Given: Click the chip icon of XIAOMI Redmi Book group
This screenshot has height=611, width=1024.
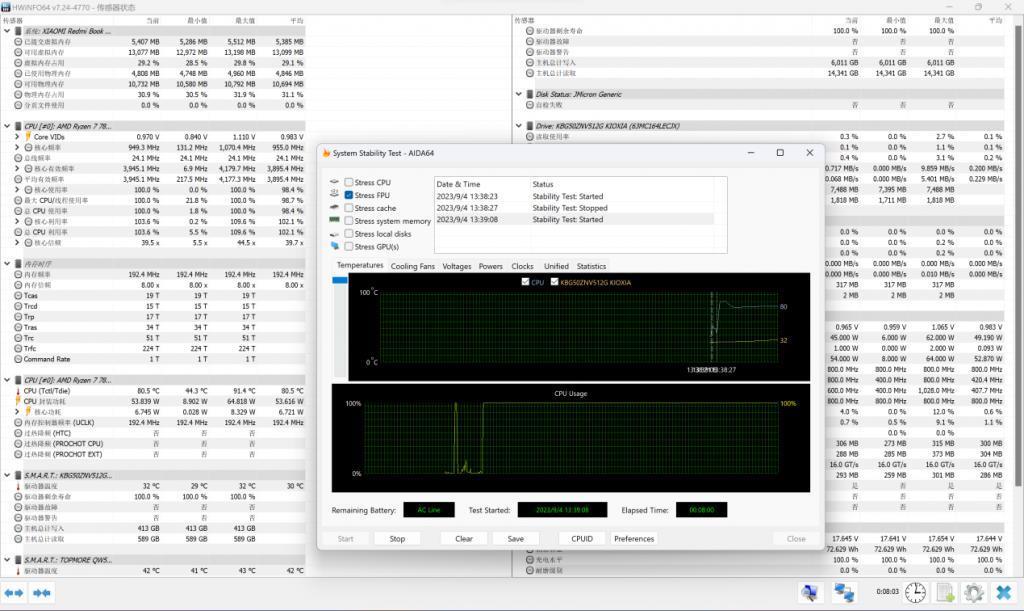Looking at the screenshot, I should pos(18,31).
